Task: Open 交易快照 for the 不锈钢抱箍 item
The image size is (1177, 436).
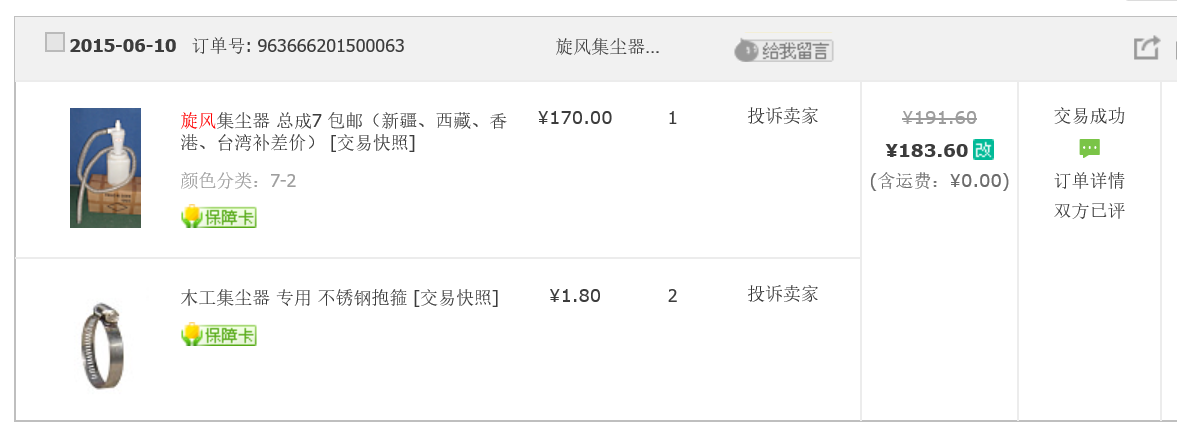Action: tap(456, 297)
